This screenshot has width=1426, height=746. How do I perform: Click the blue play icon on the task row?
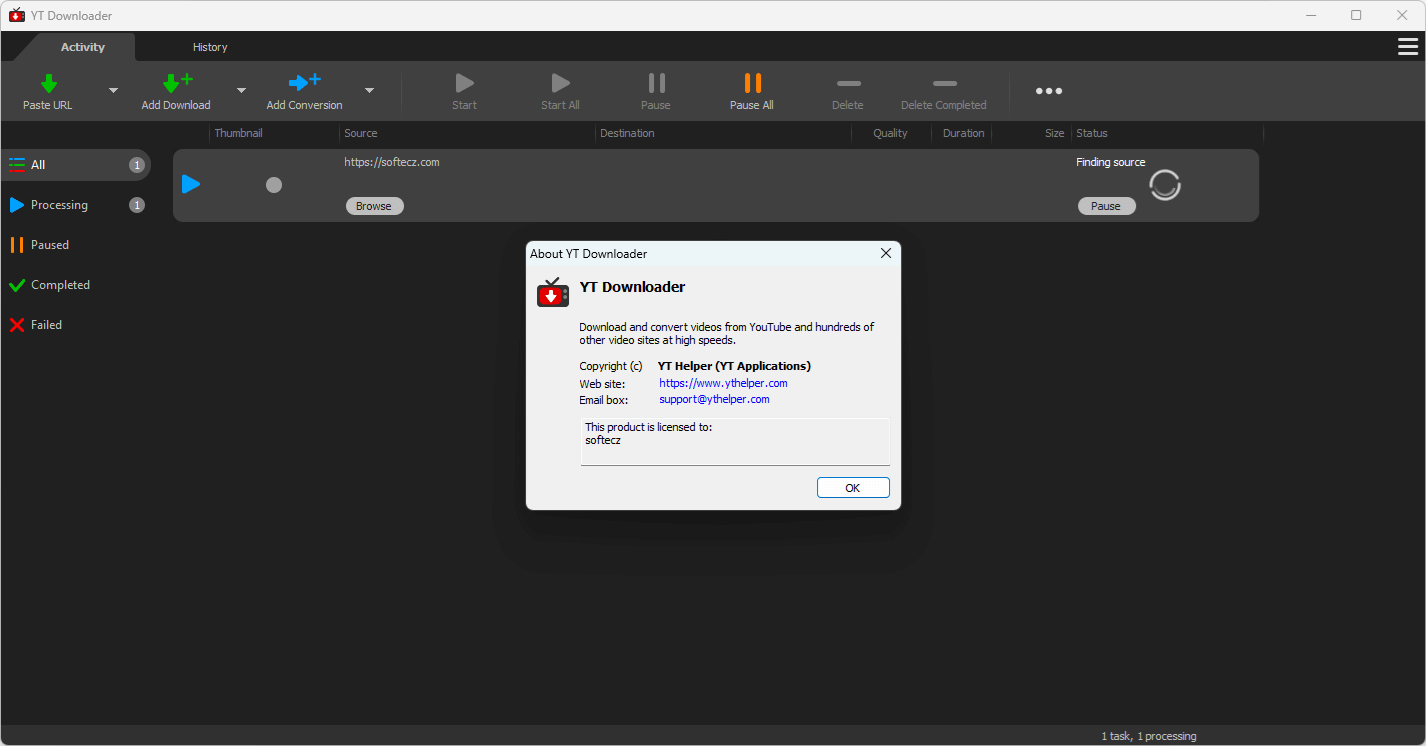tap(191, 184)
